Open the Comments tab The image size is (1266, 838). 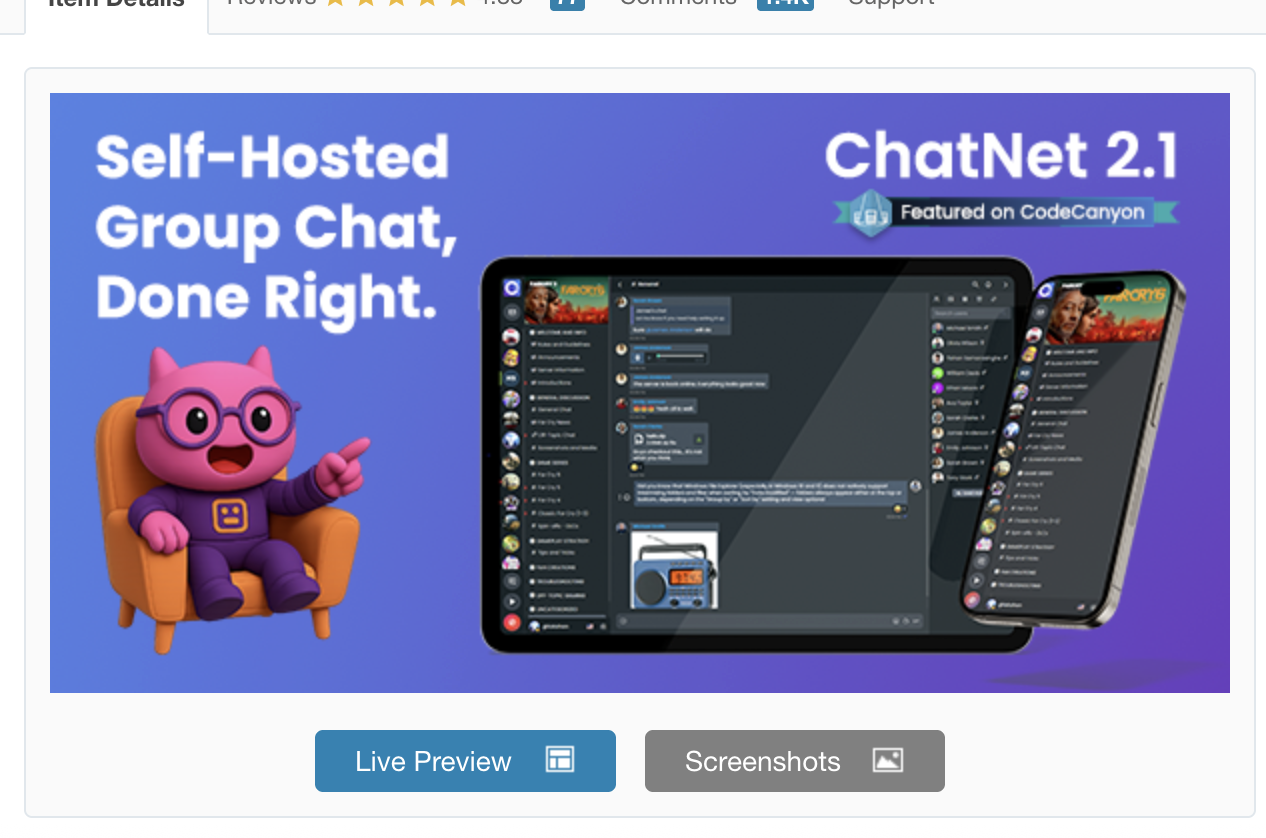tap(677, 3)
